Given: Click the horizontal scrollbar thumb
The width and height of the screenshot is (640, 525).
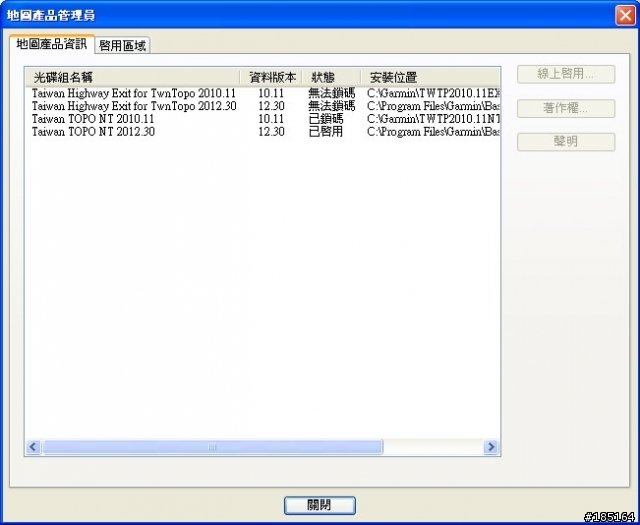Looking at the screenshot, I should click(212, 447).
